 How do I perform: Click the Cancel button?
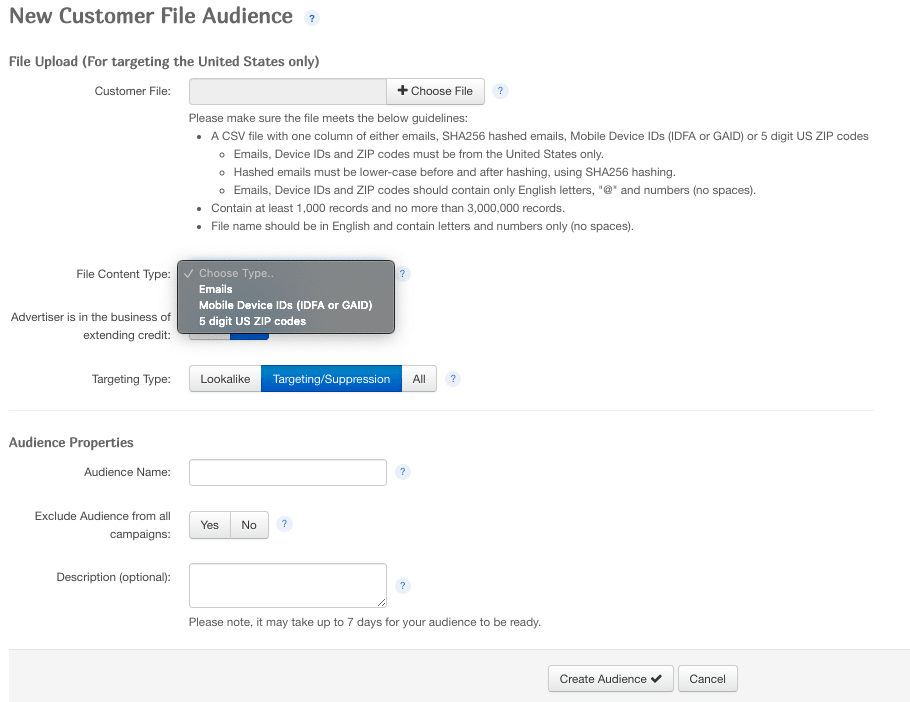click(707, 679)
